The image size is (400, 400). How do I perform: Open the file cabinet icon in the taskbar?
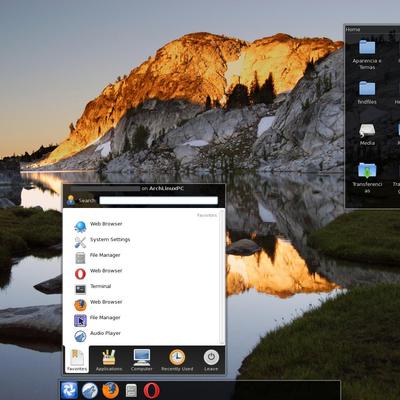[131, 391]
